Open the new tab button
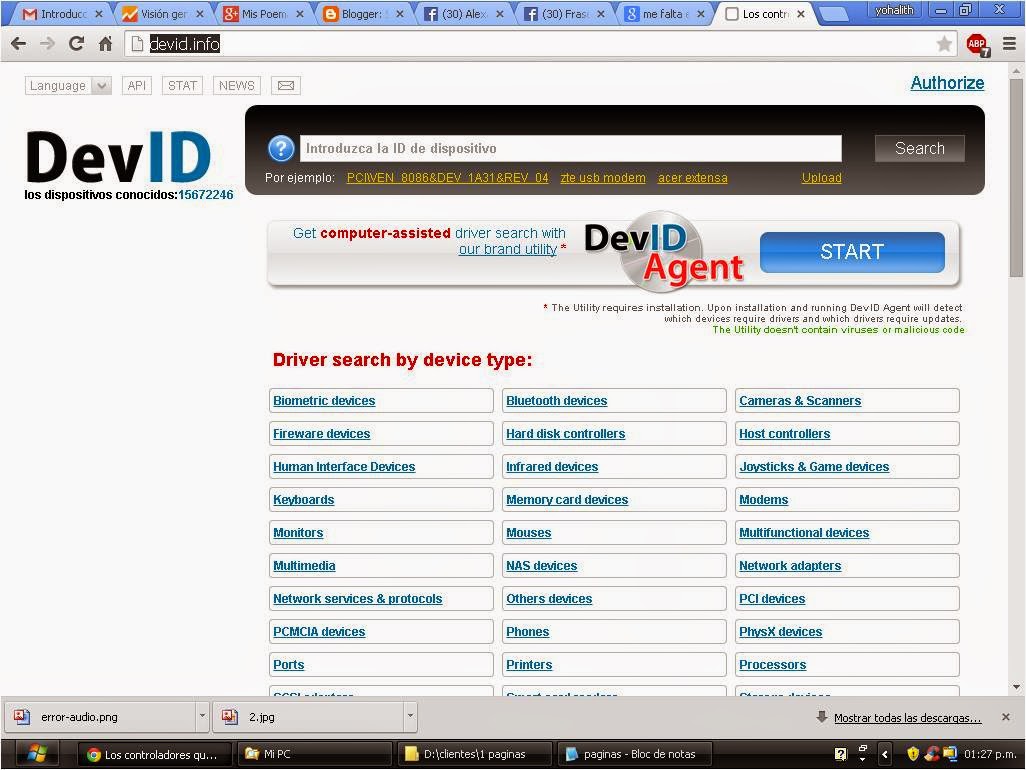This screenshot has width=1026, height=770. coord(834,14)
